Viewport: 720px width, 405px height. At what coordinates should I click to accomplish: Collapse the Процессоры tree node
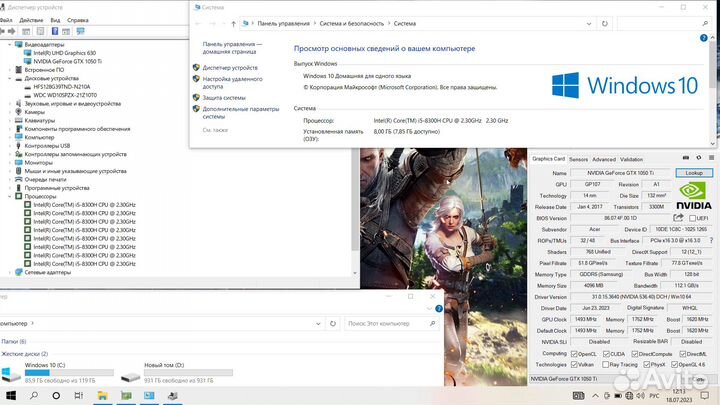tap(11, 197)
